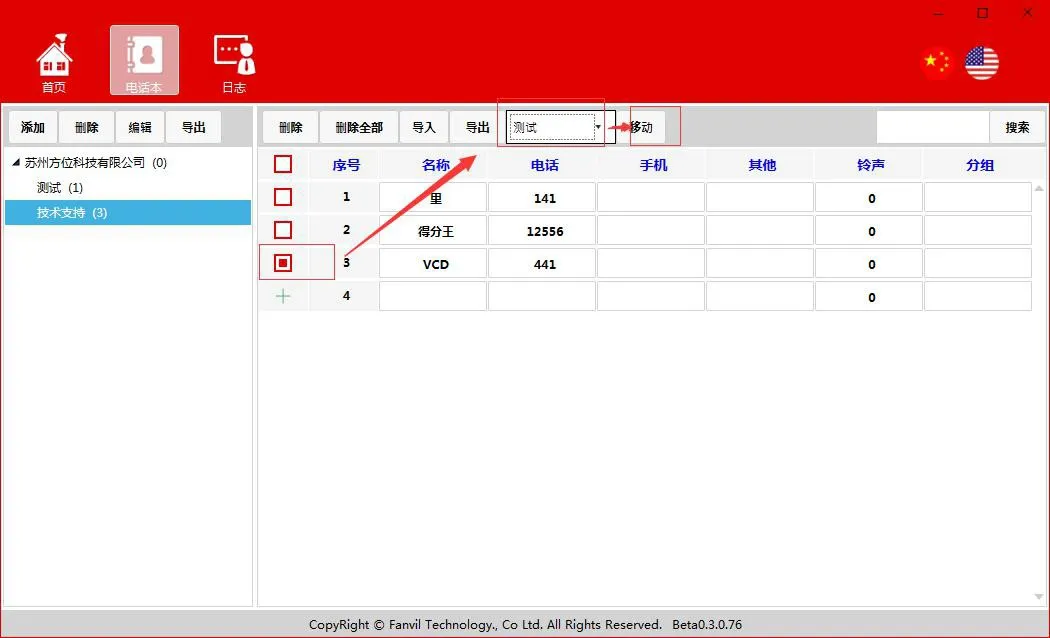1050x638 pixels.
Task: Click the green plus icon in row 4
Action: click(283, 296)
